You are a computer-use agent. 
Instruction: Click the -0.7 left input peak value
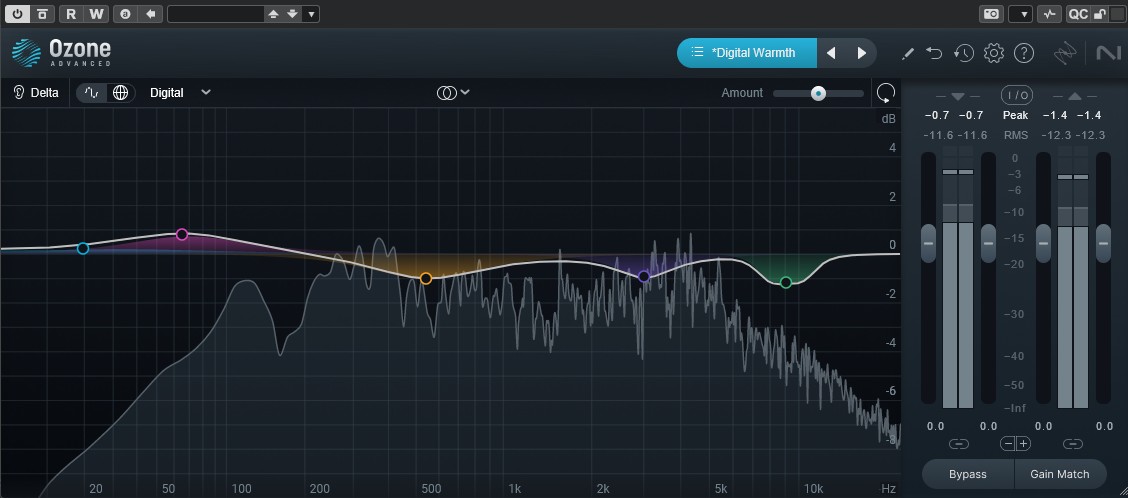(937, 115)
